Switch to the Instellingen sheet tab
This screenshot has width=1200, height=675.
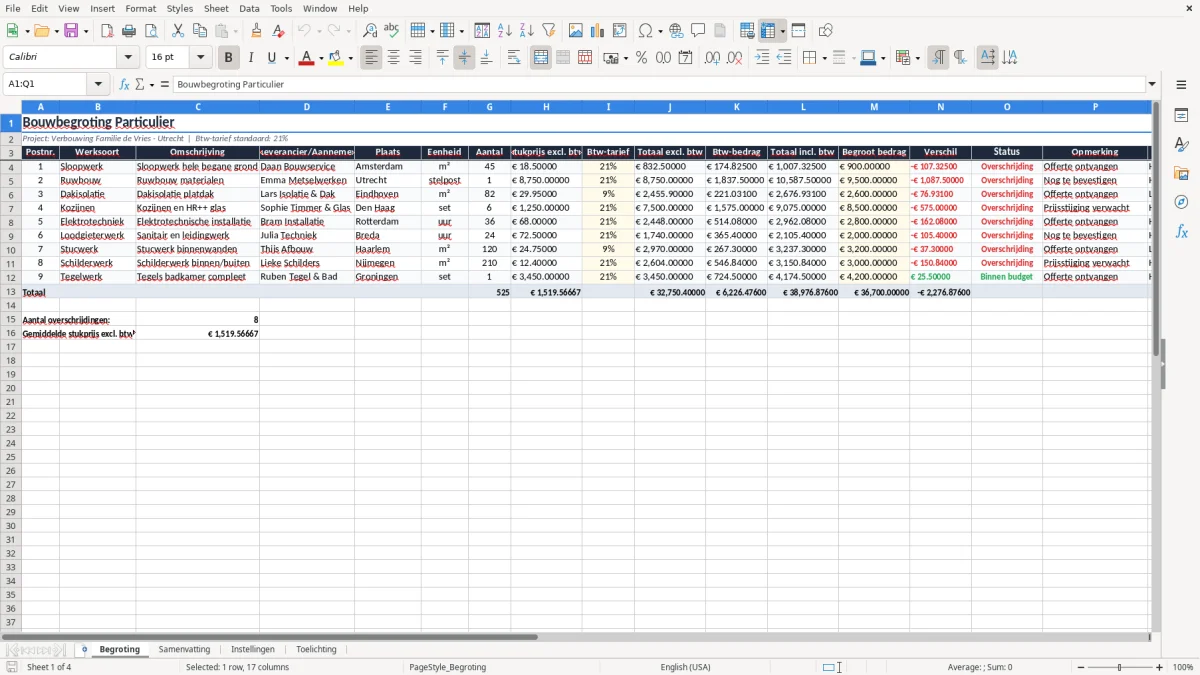253,650
